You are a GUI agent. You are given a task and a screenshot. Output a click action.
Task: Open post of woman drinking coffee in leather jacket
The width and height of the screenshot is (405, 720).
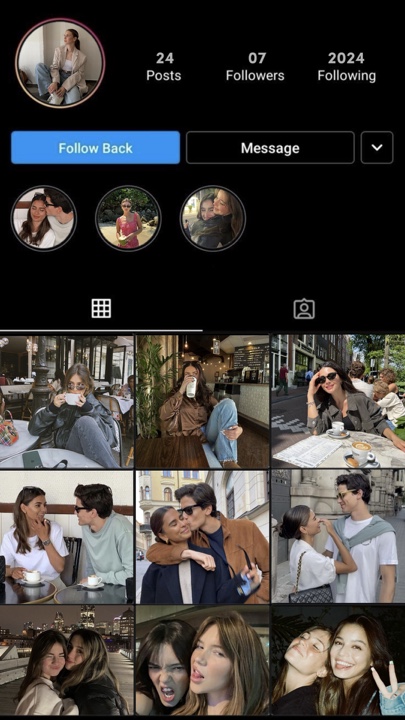[x=67, y=402]
